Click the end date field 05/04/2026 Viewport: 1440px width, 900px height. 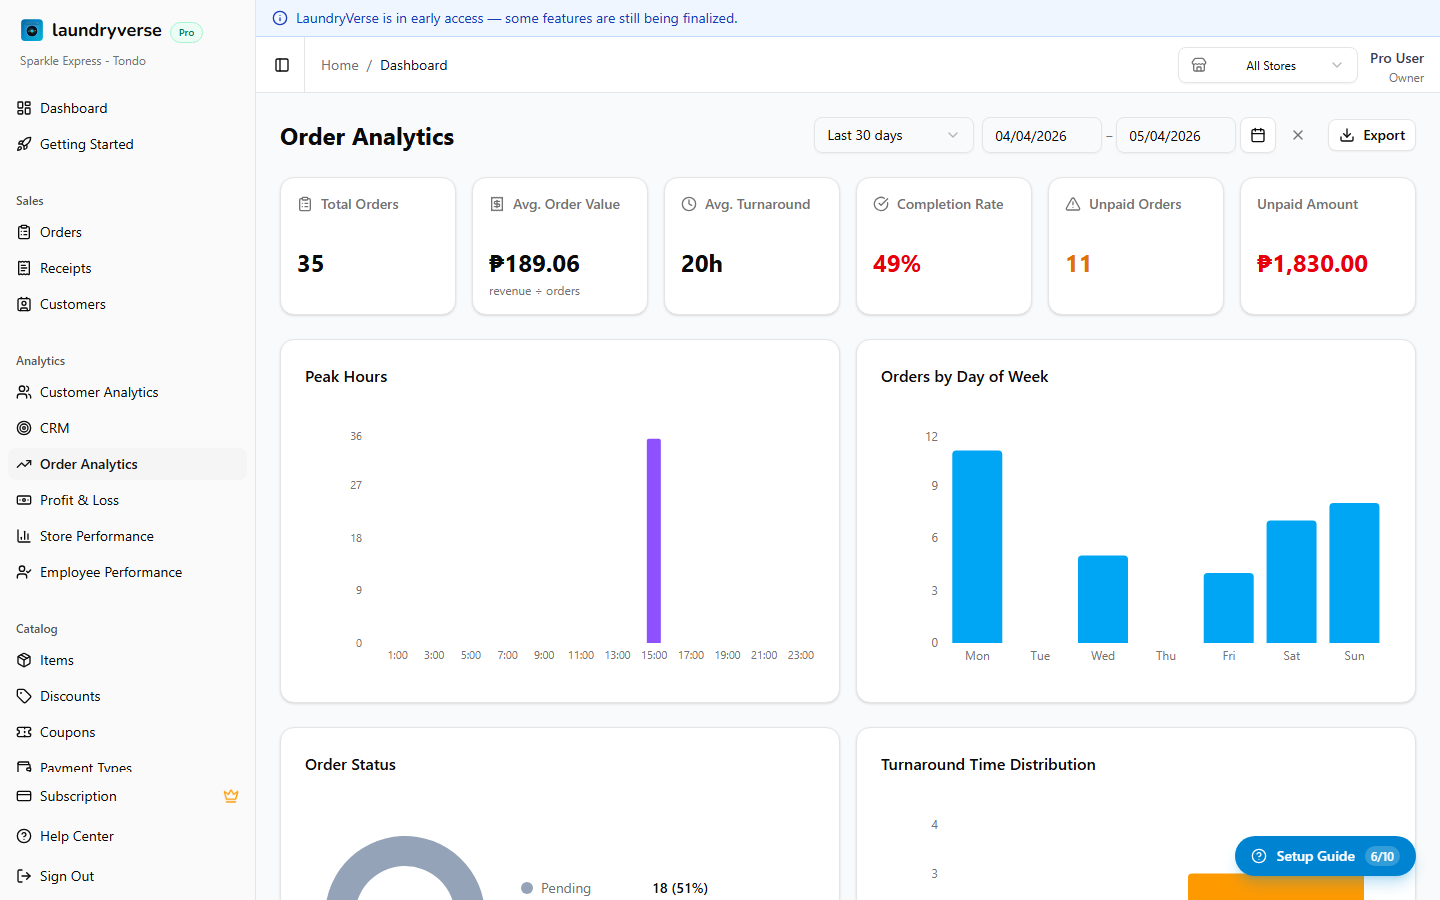[x=1175, y=135]
